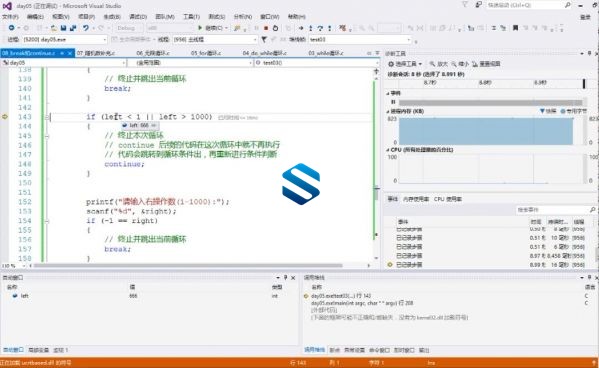Click the green Continue play icon

pos(200,28)
